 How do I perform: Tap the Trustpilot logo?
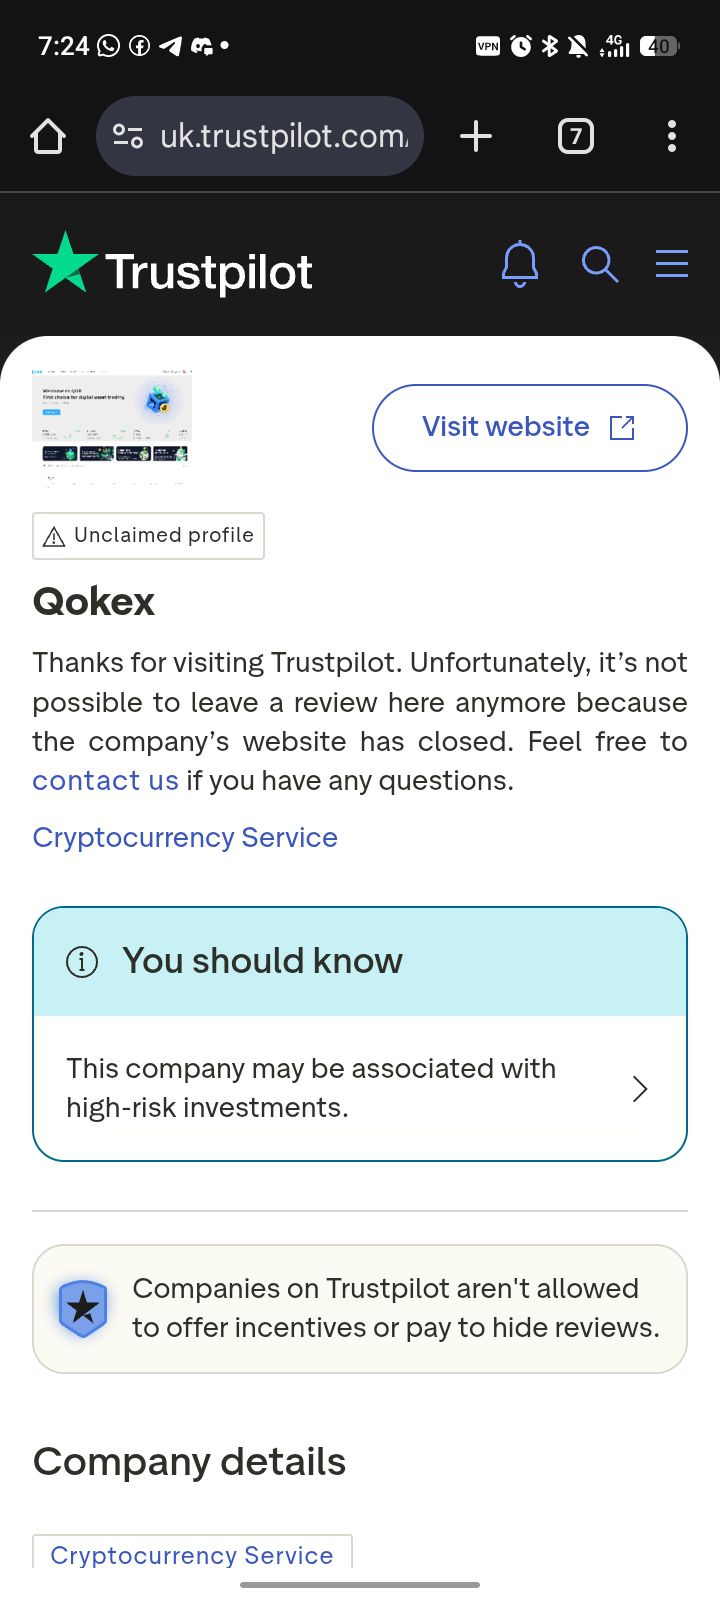coord(173,268)
